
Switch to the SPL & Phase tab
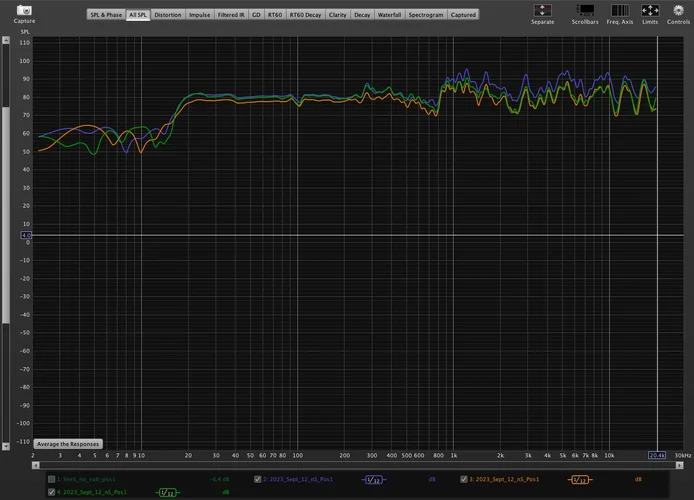click(x=105, y=15)
